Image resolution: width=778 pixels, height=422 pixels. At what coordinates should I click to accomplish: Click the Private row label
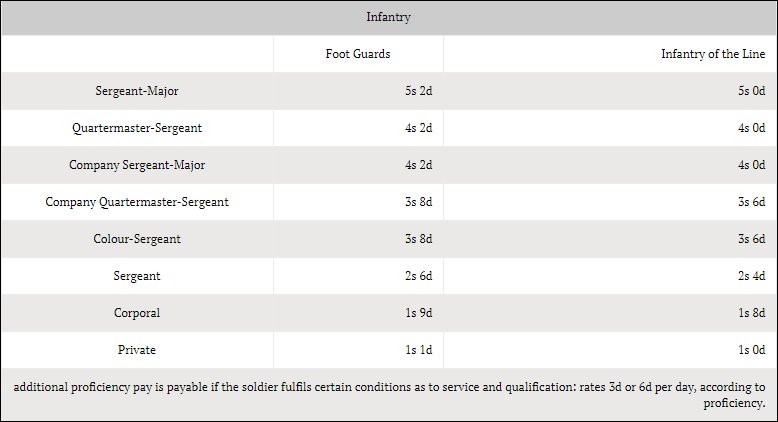pos(137,350)
